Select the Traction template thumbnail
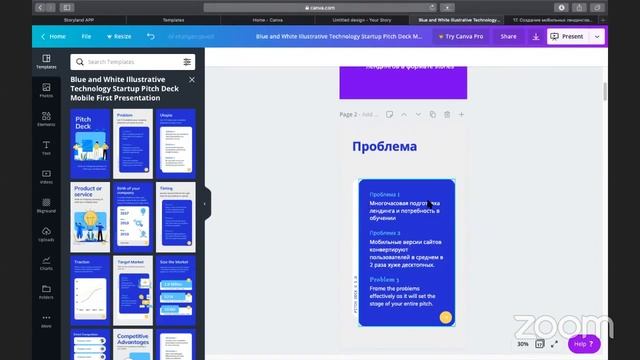The height and width of the screenshot is (360, 640). coord(90,291)
